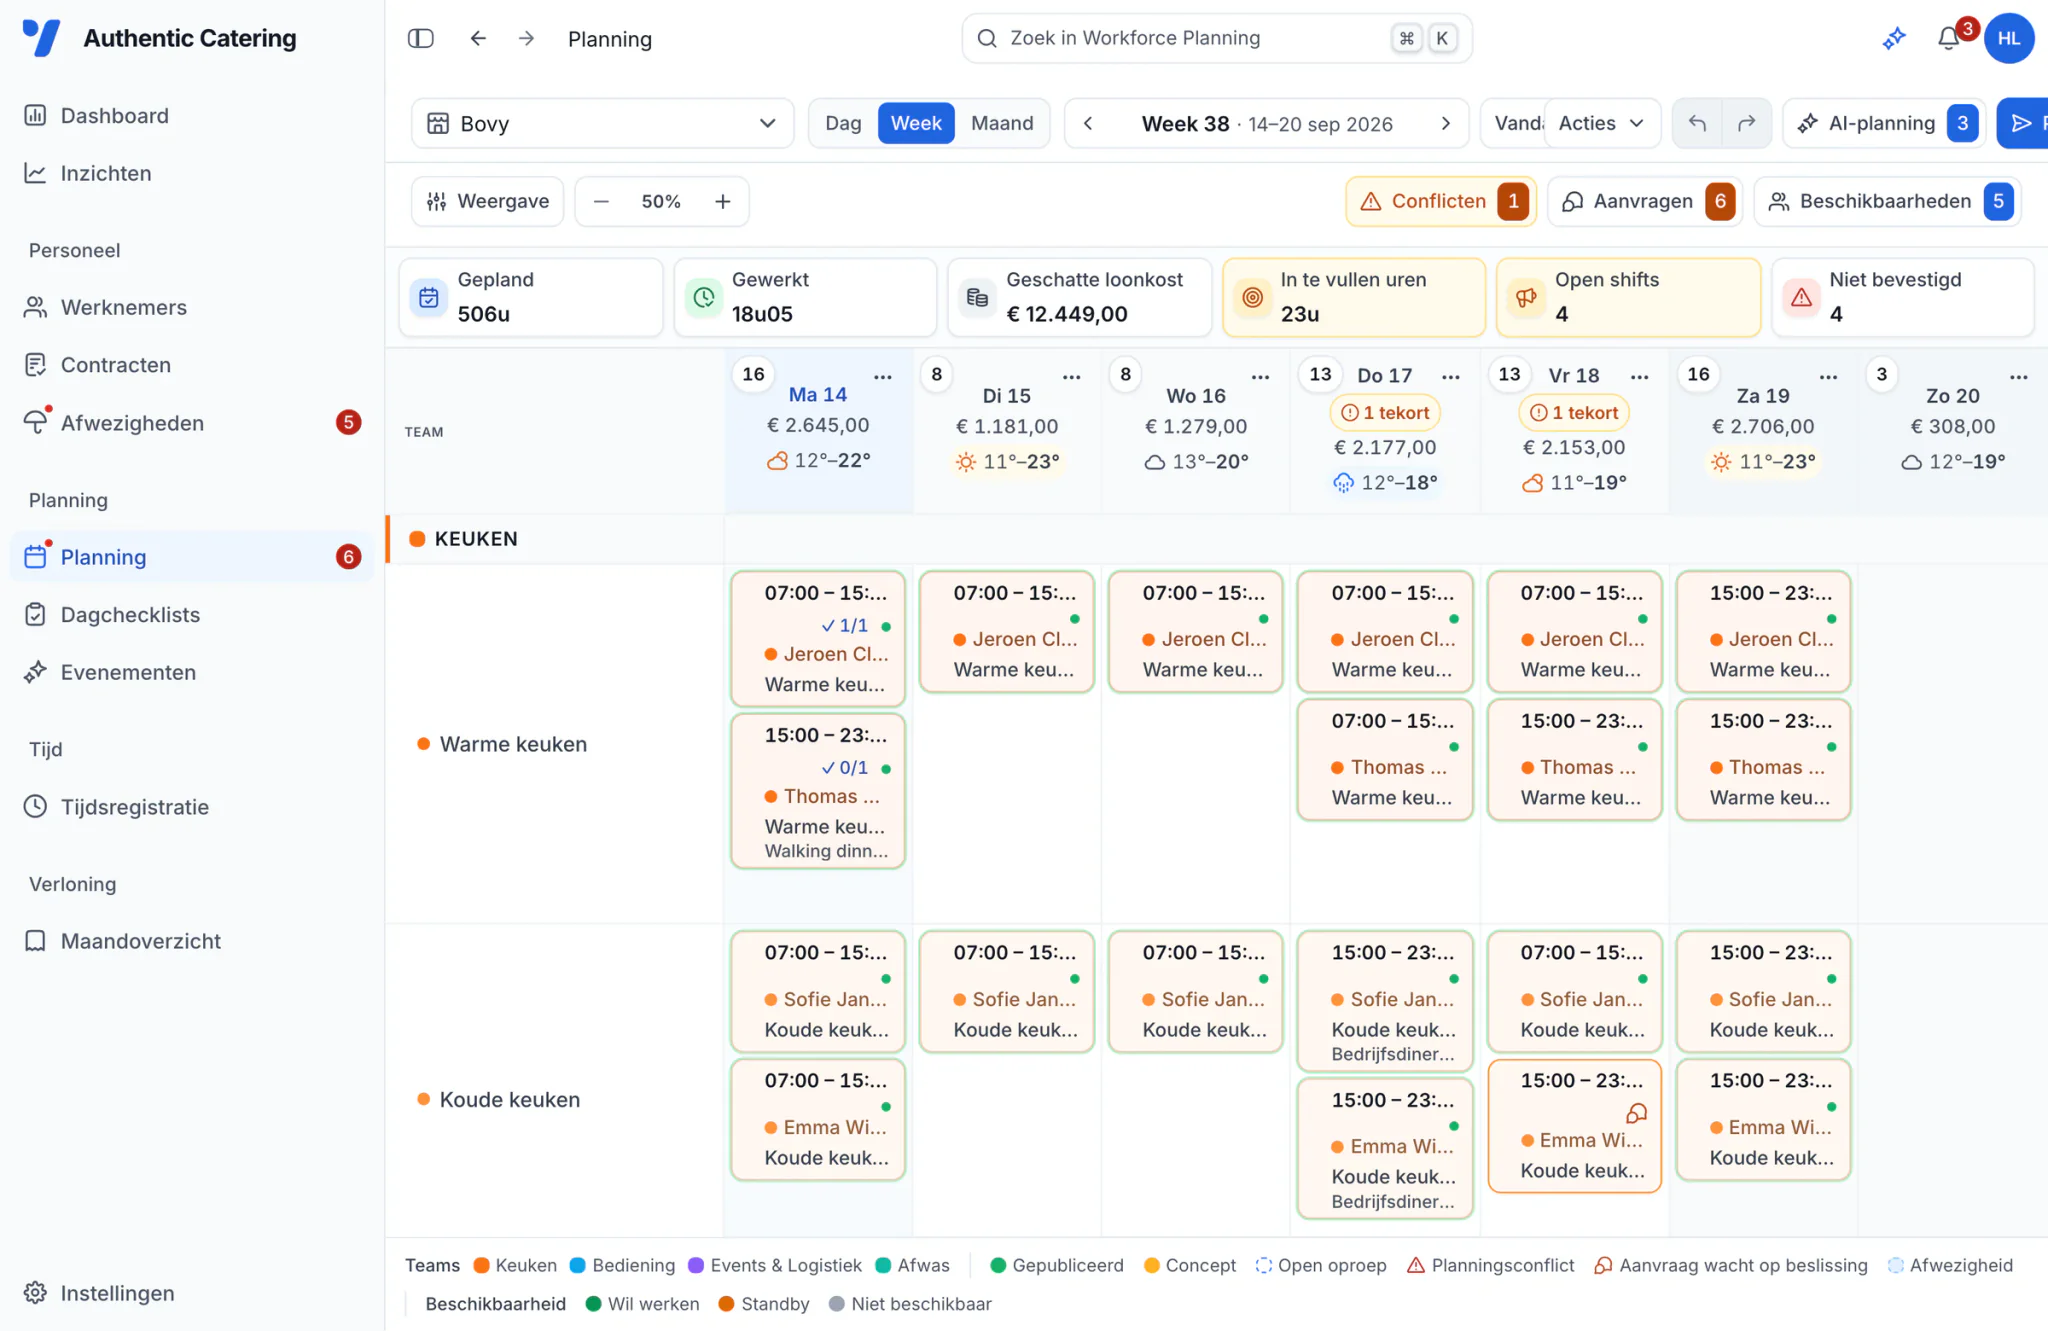Open Emma shift with pending request on Friday

pos(1574,1126)
